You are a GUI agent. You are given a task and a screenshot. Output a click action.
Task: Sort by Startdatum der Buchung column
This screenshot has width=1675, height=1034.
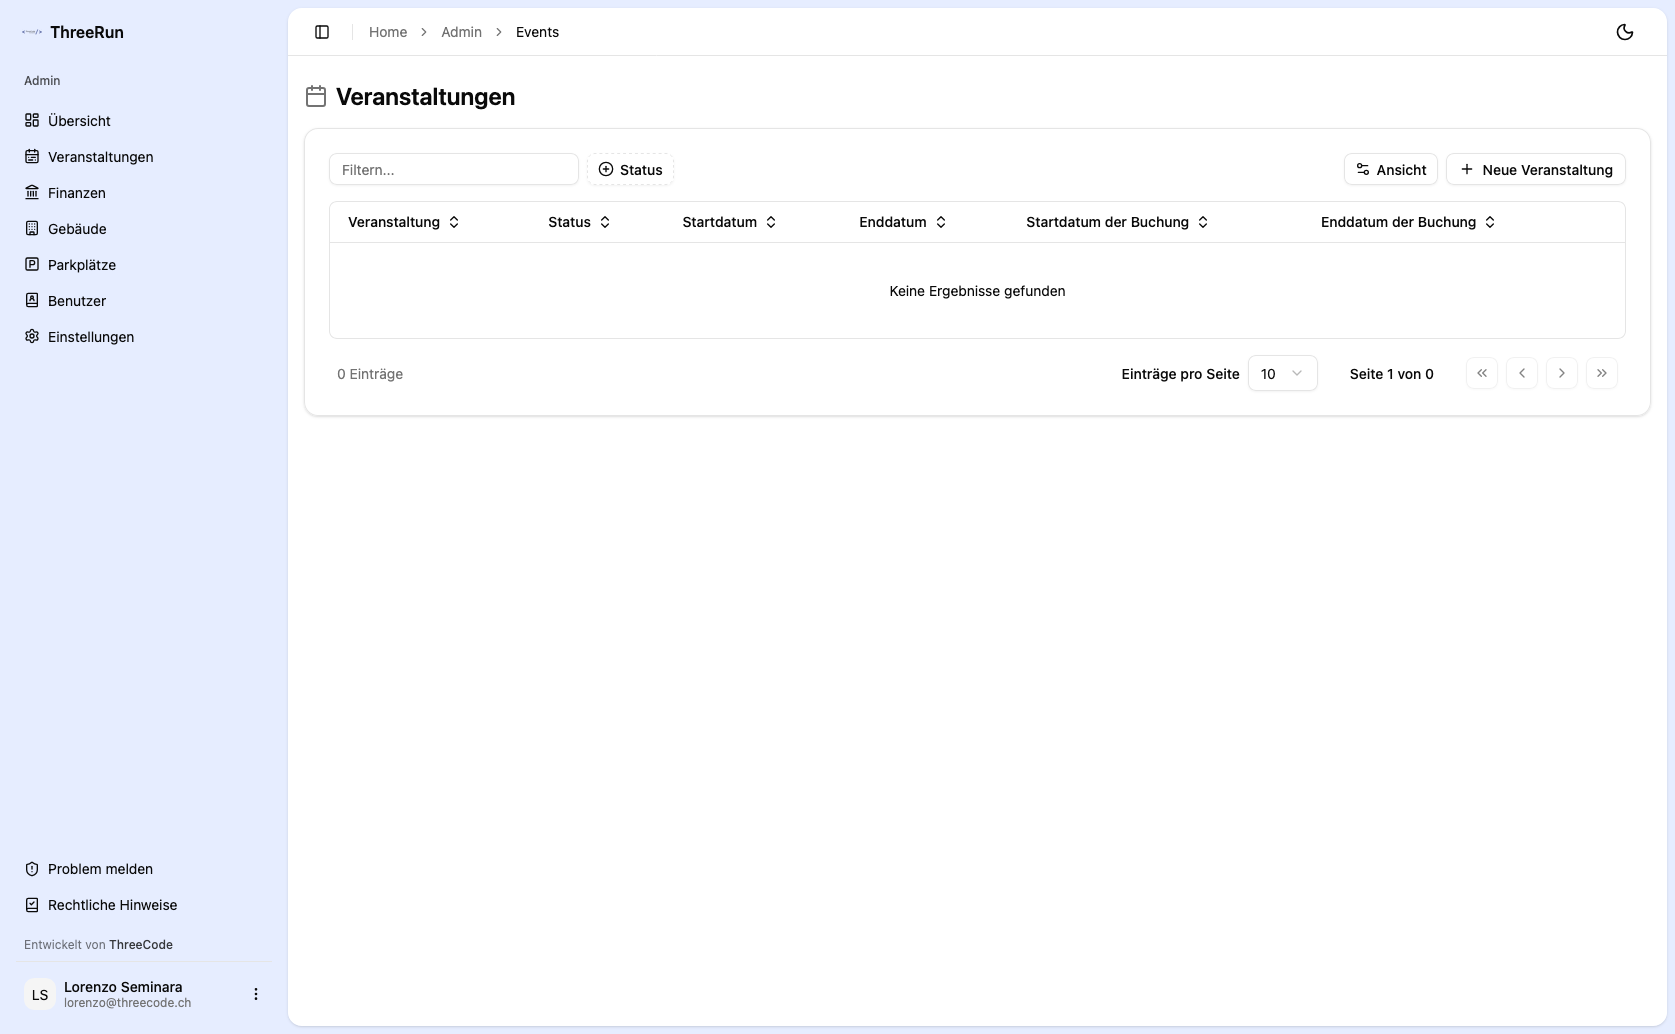pos(1117,222)
